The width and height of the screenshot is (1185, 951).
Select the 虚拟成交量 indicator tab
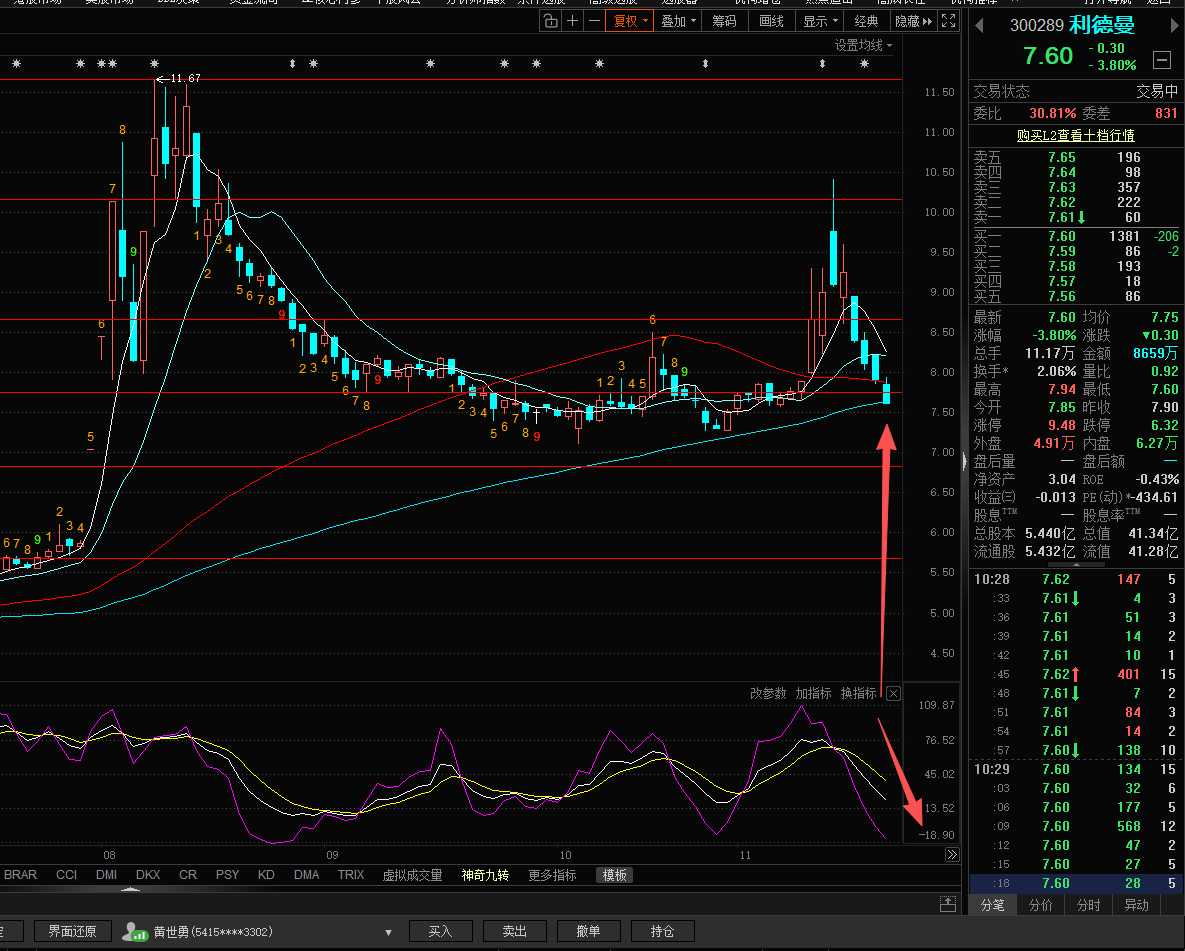pos(413,875)
